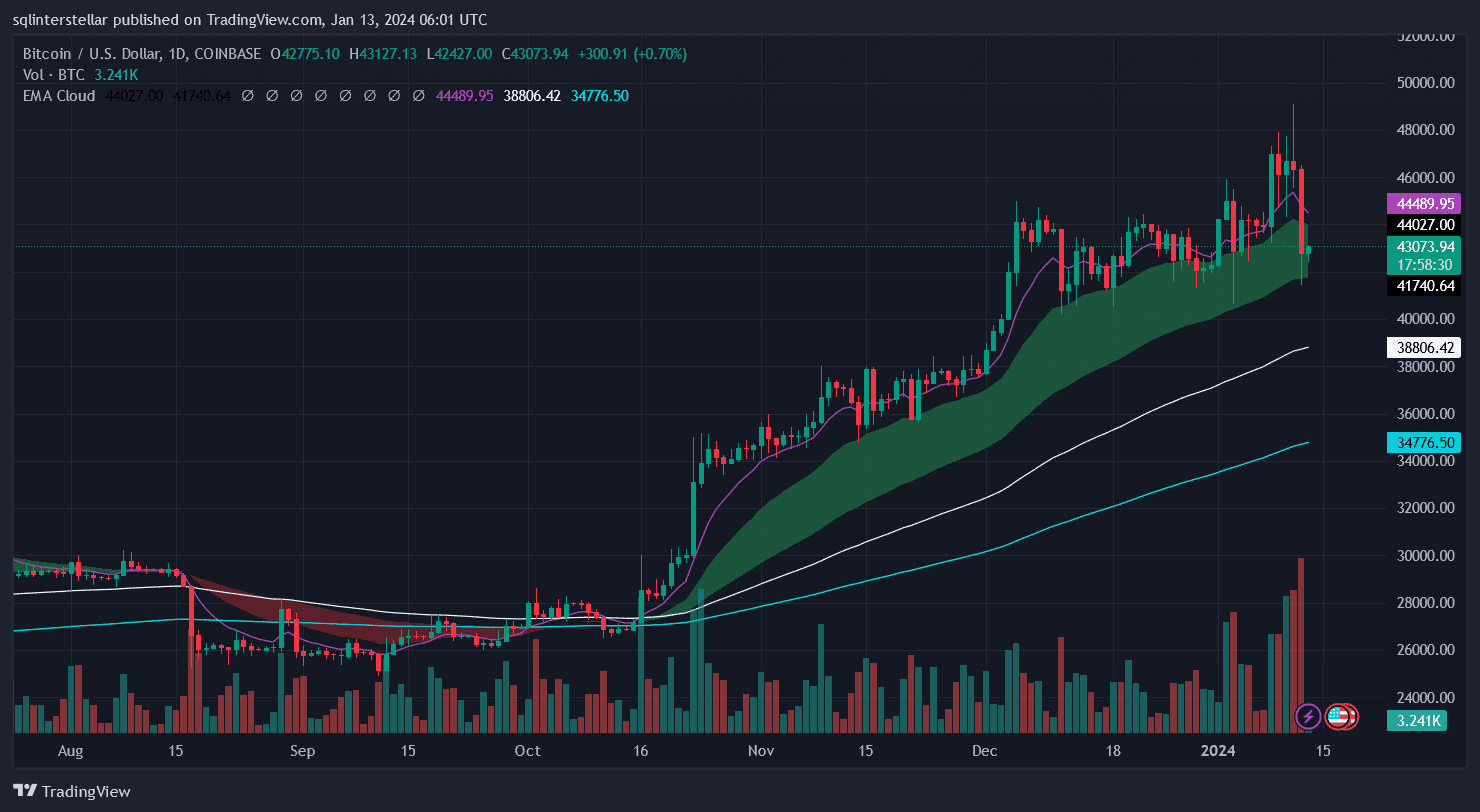
Task: Click the white 38806.42 price axis label
Action: tap(1423, 348)
